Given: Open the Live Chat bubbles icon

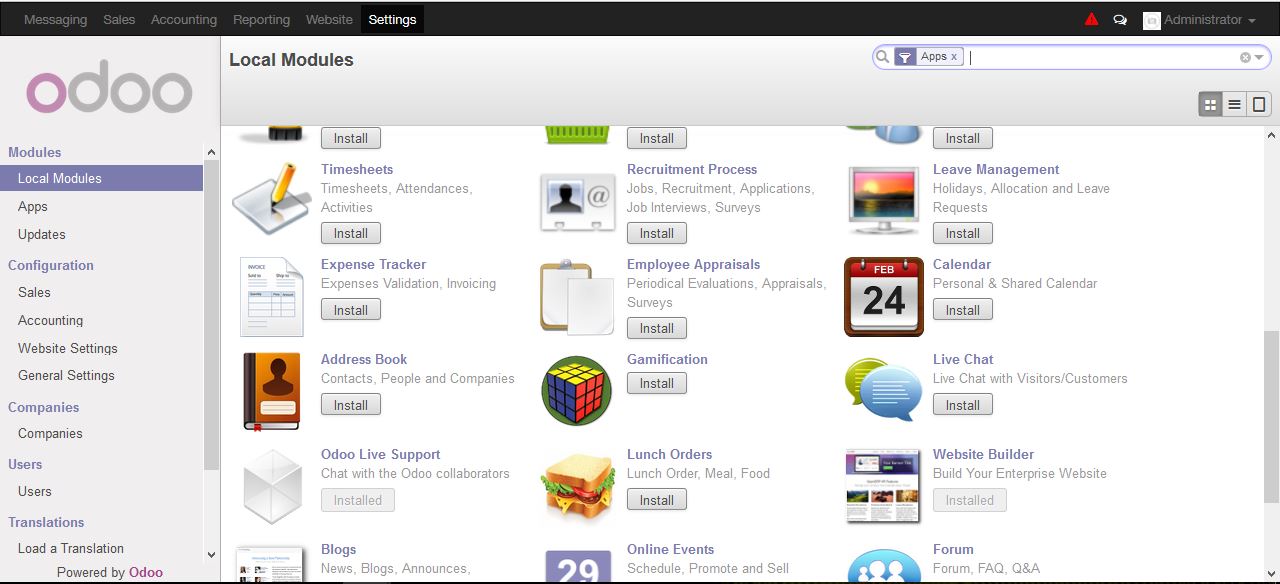Looking at the screenshot, I should [884, 389].
